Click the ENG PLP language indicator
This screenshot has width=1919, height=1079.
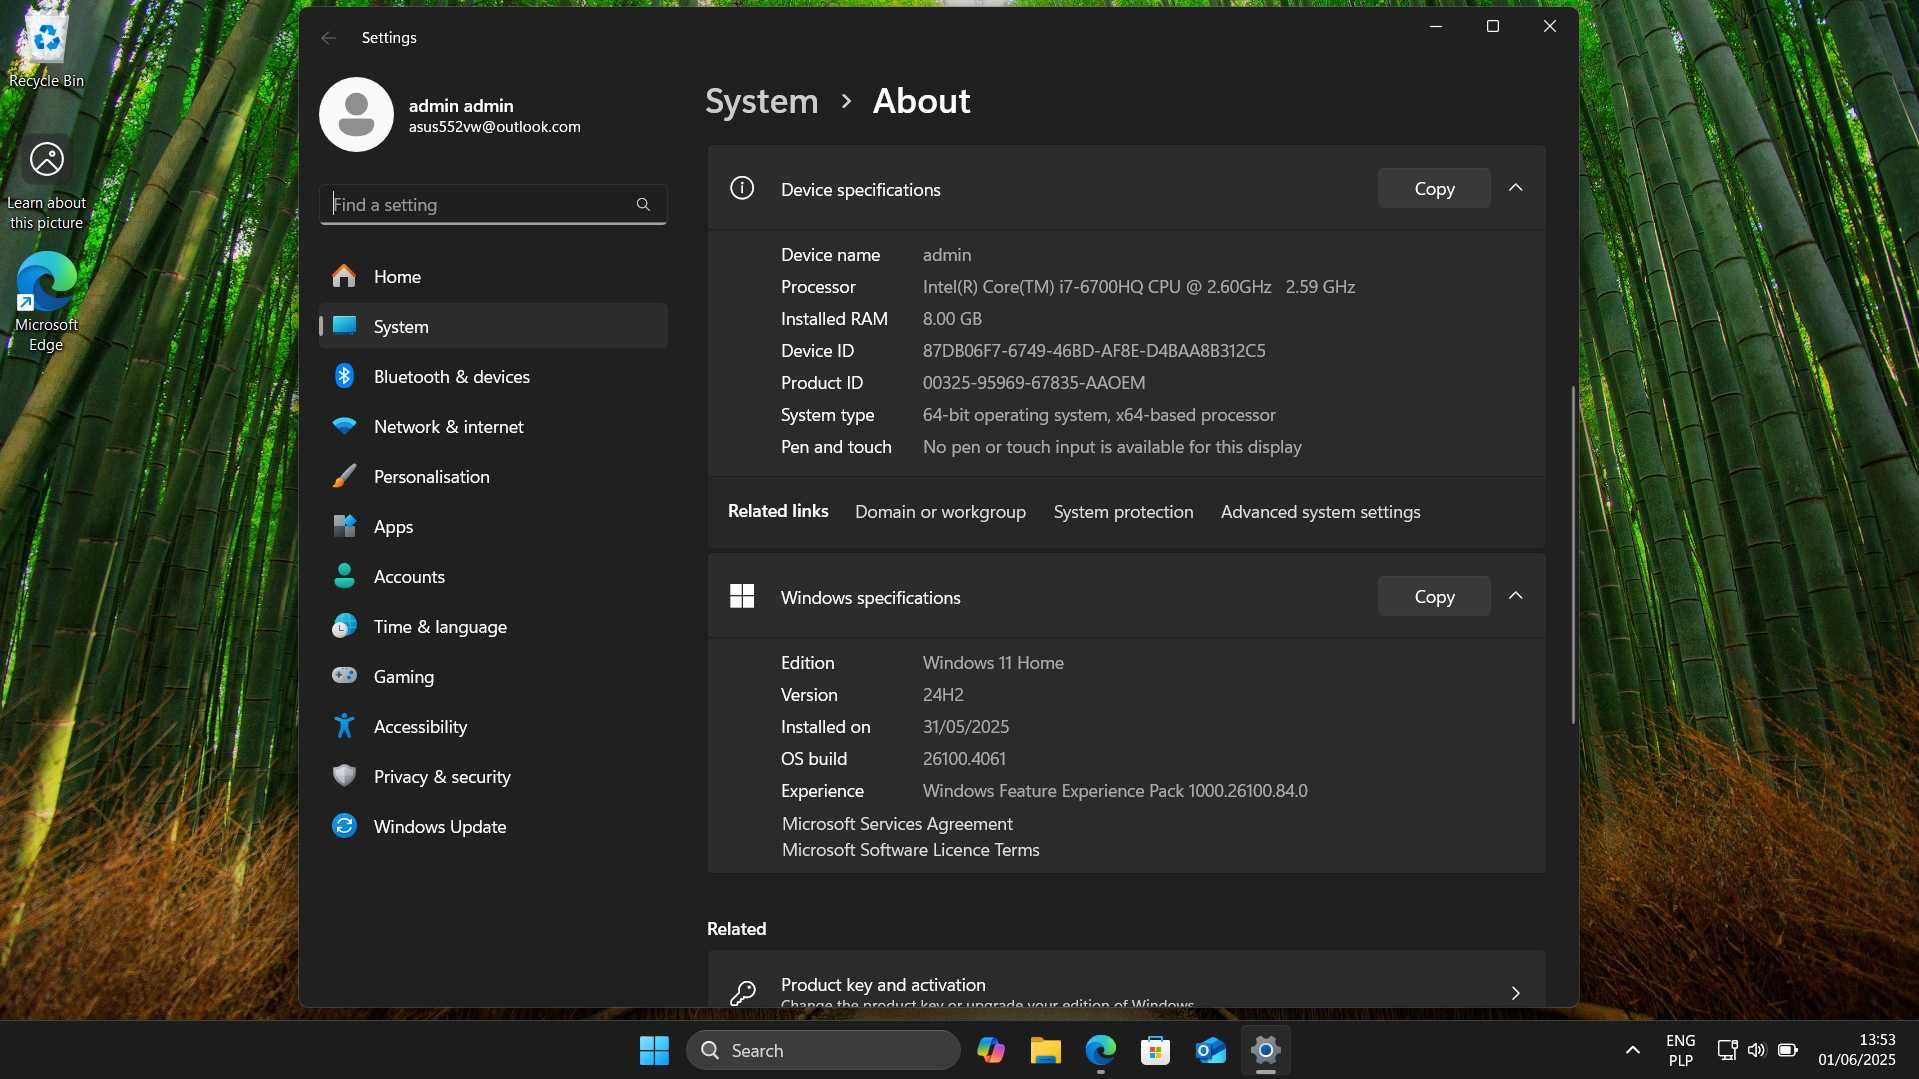pos(1680,1050)
